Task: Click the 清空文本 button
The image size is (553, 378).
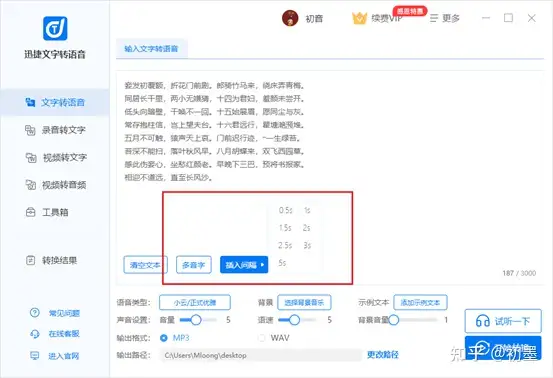Action: pyautogui.click(x=145, y=265)
